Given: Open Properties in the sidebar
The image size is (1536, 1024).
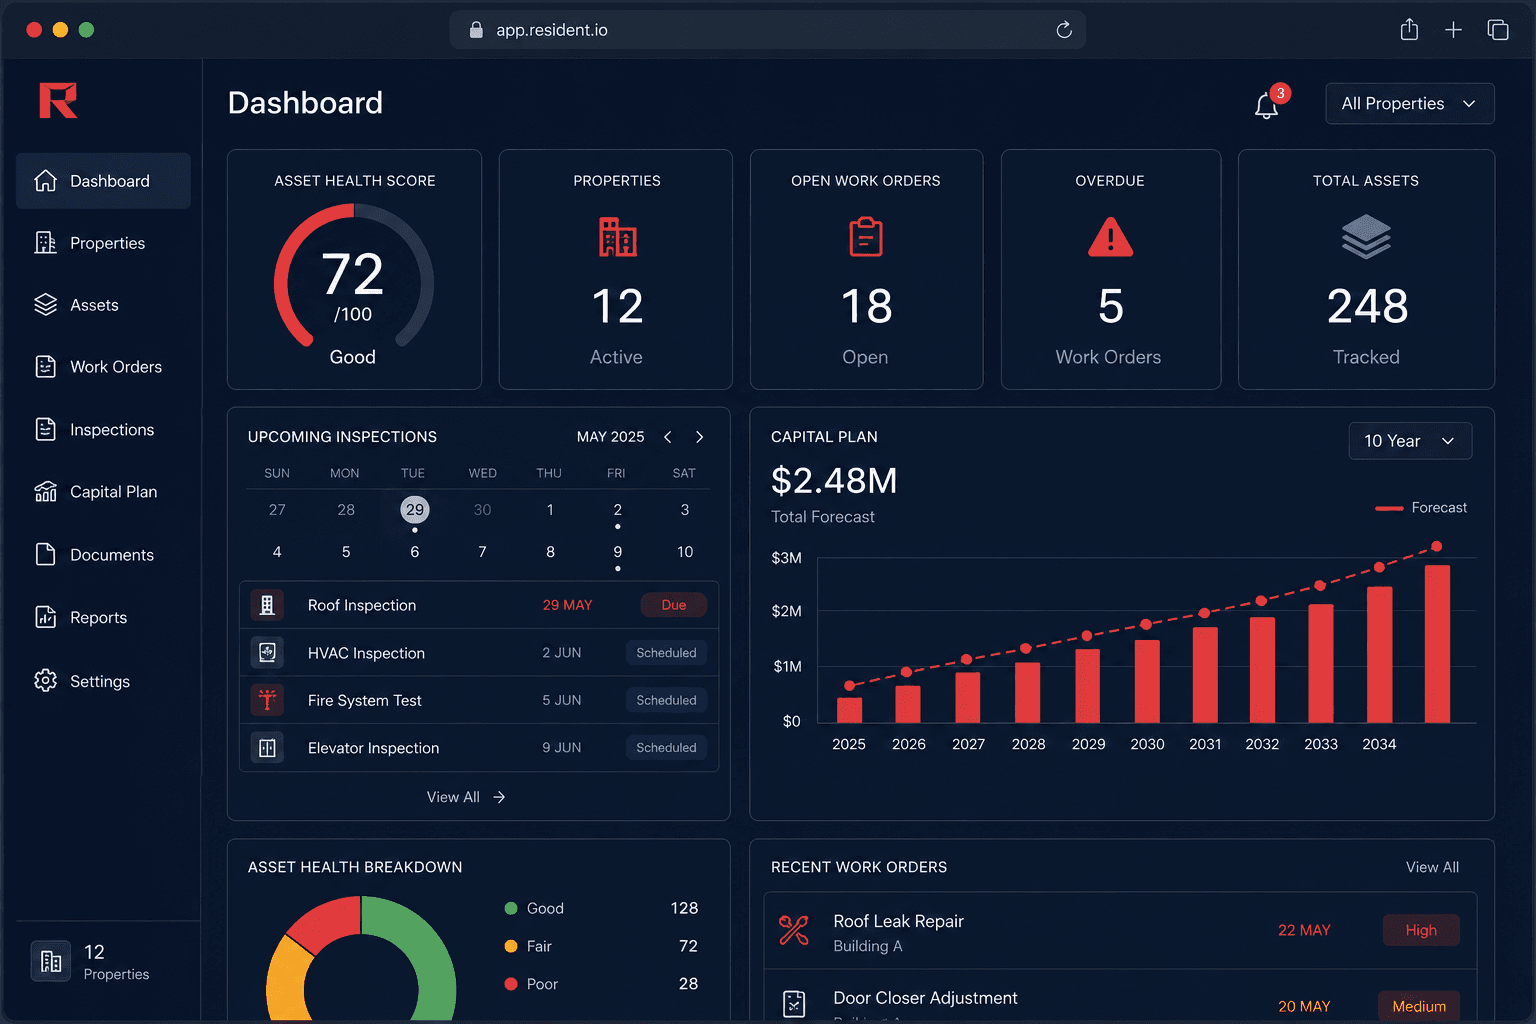Looking at the screenshot, I should (x=103, y=243).
